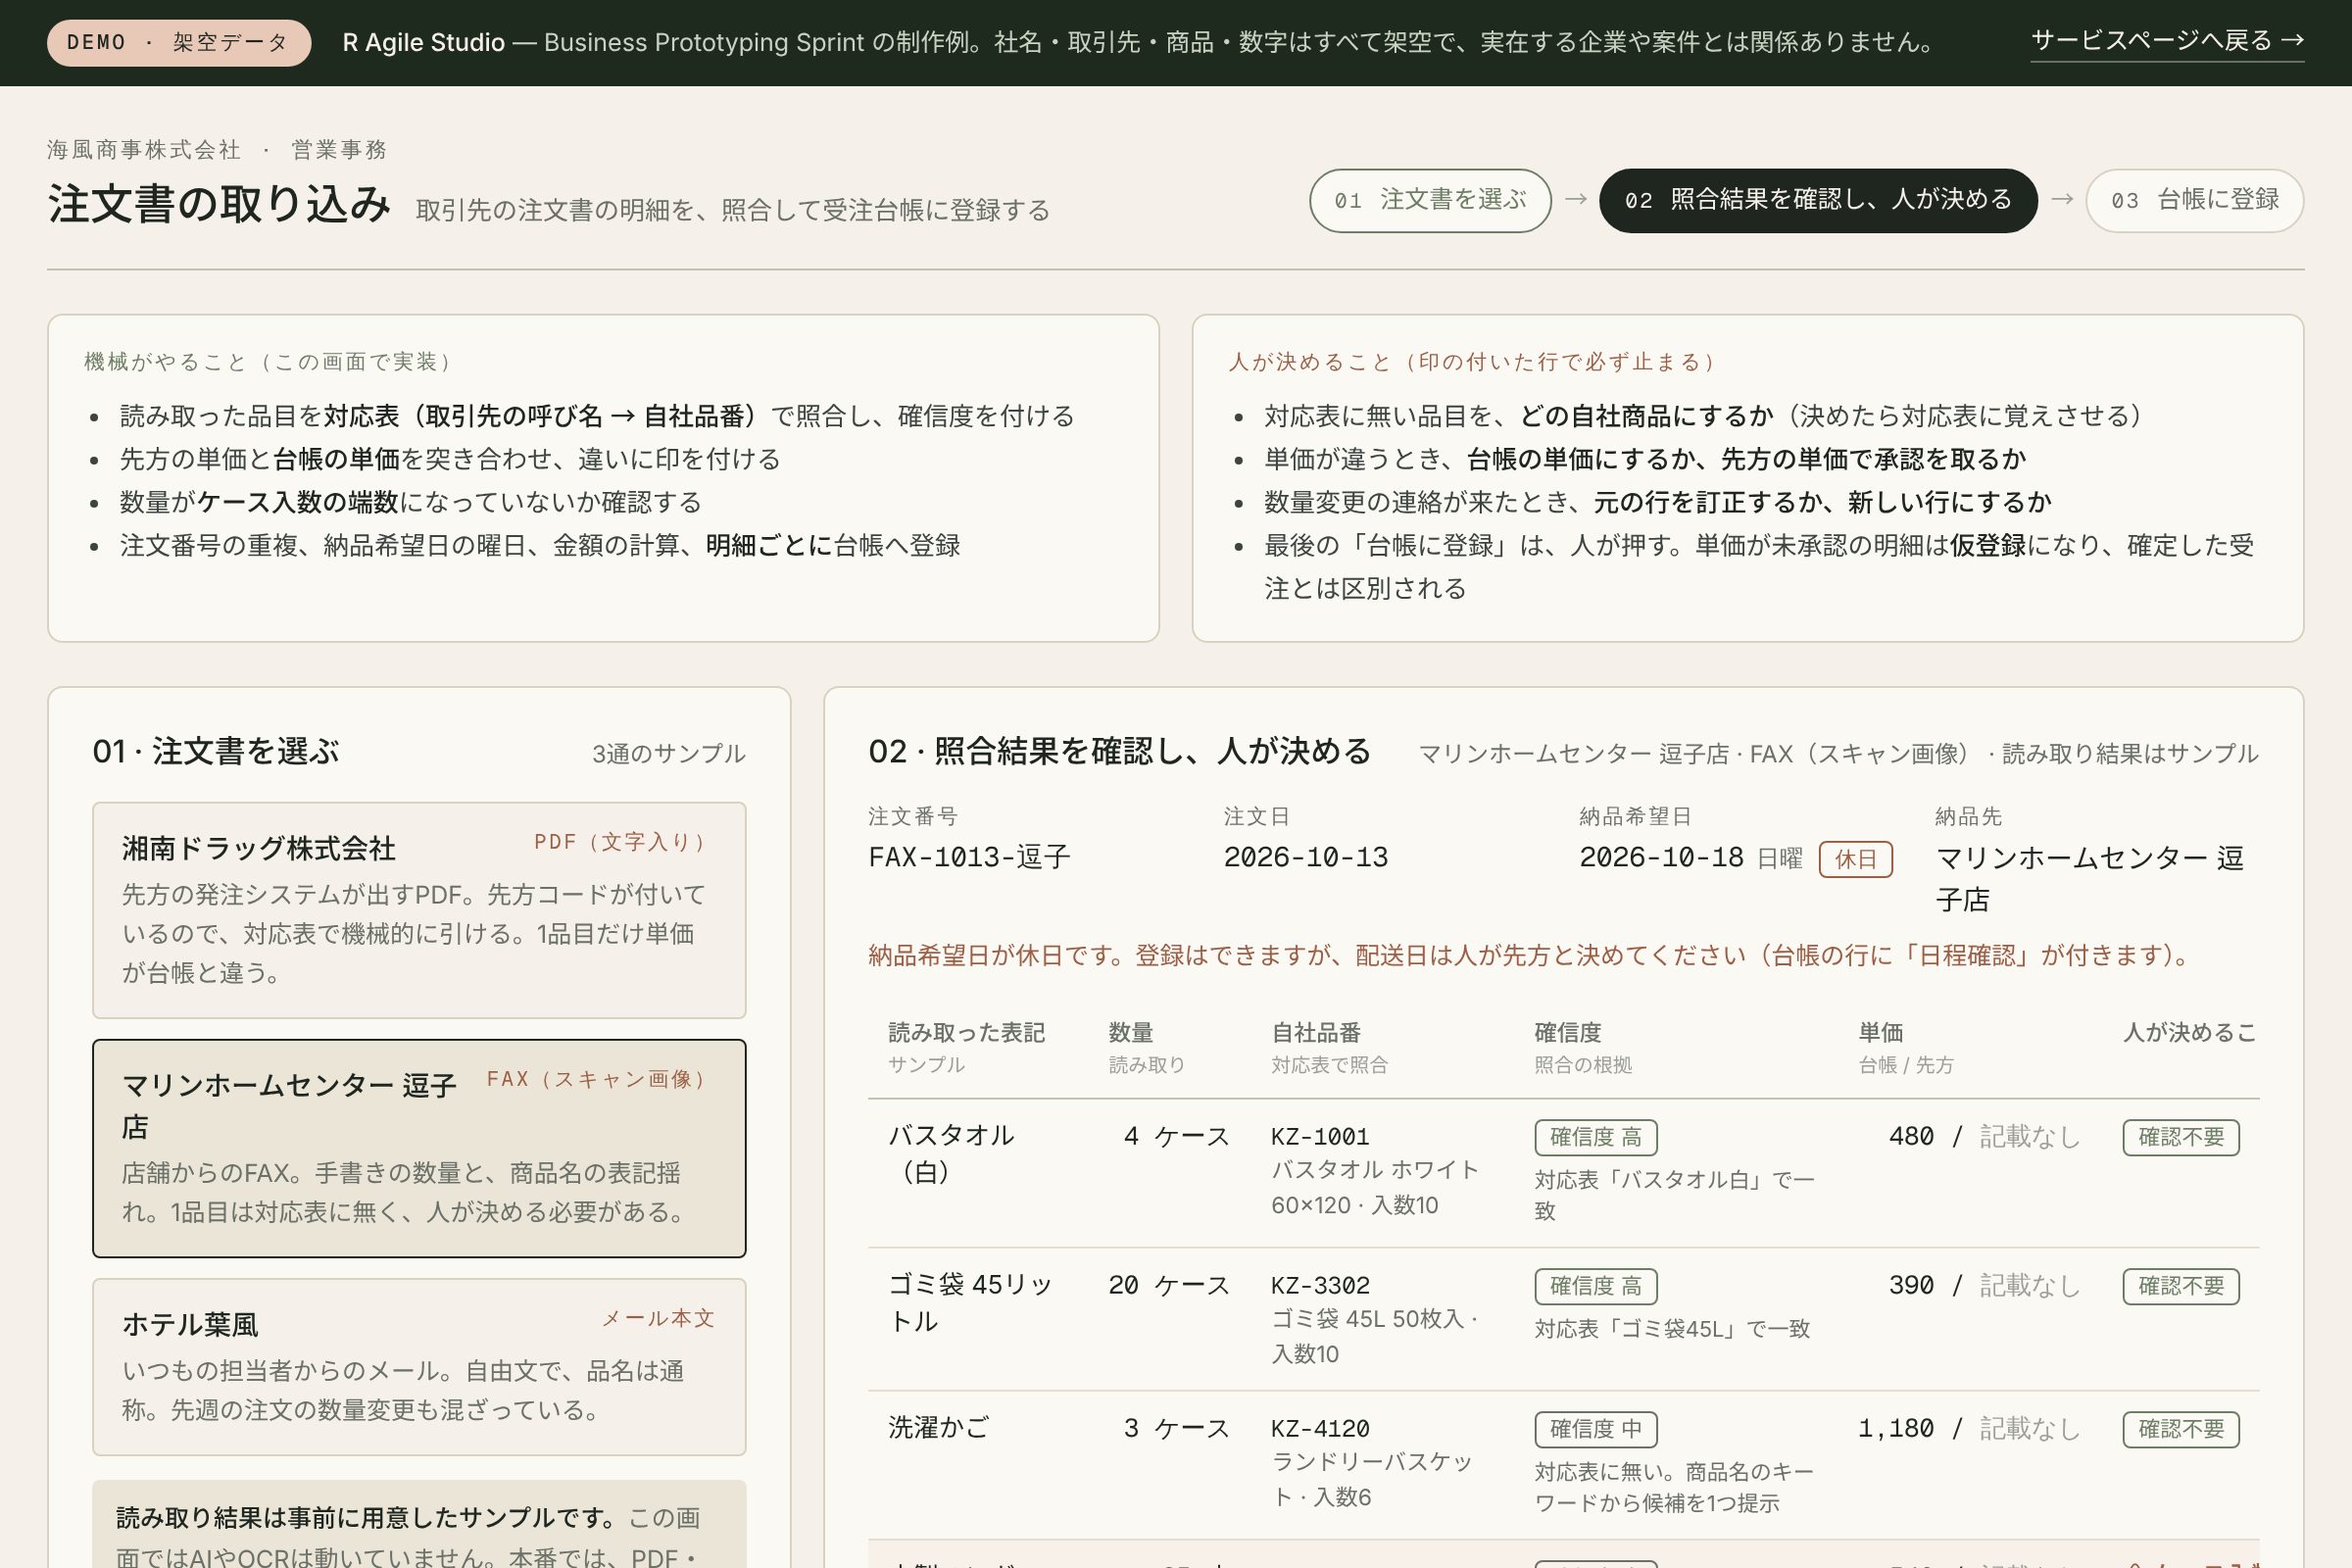Click 確信度 高 badge in バスタオル row
This screenshot has width=2352, height=1568.
(1596, 1137)
